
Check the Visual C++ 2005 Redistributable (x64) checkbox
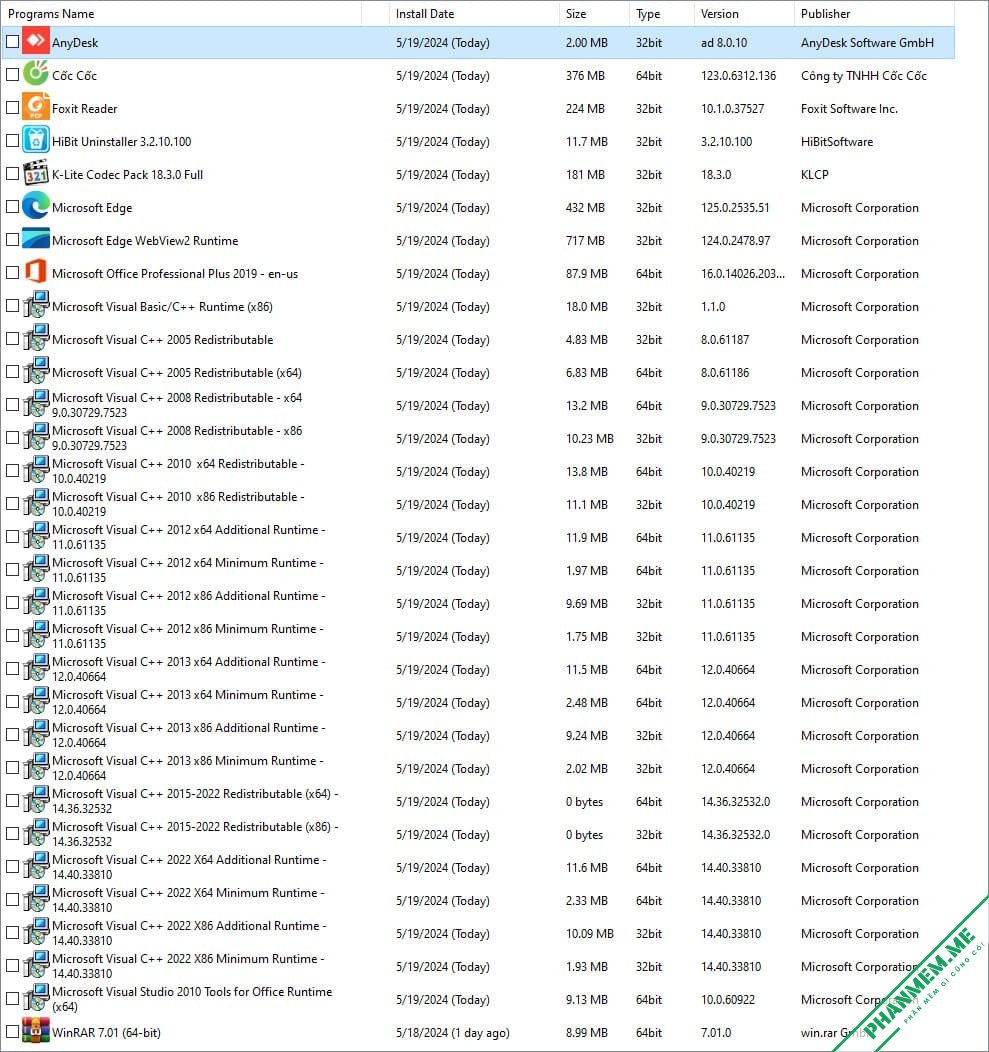click(x=12, y=371)
